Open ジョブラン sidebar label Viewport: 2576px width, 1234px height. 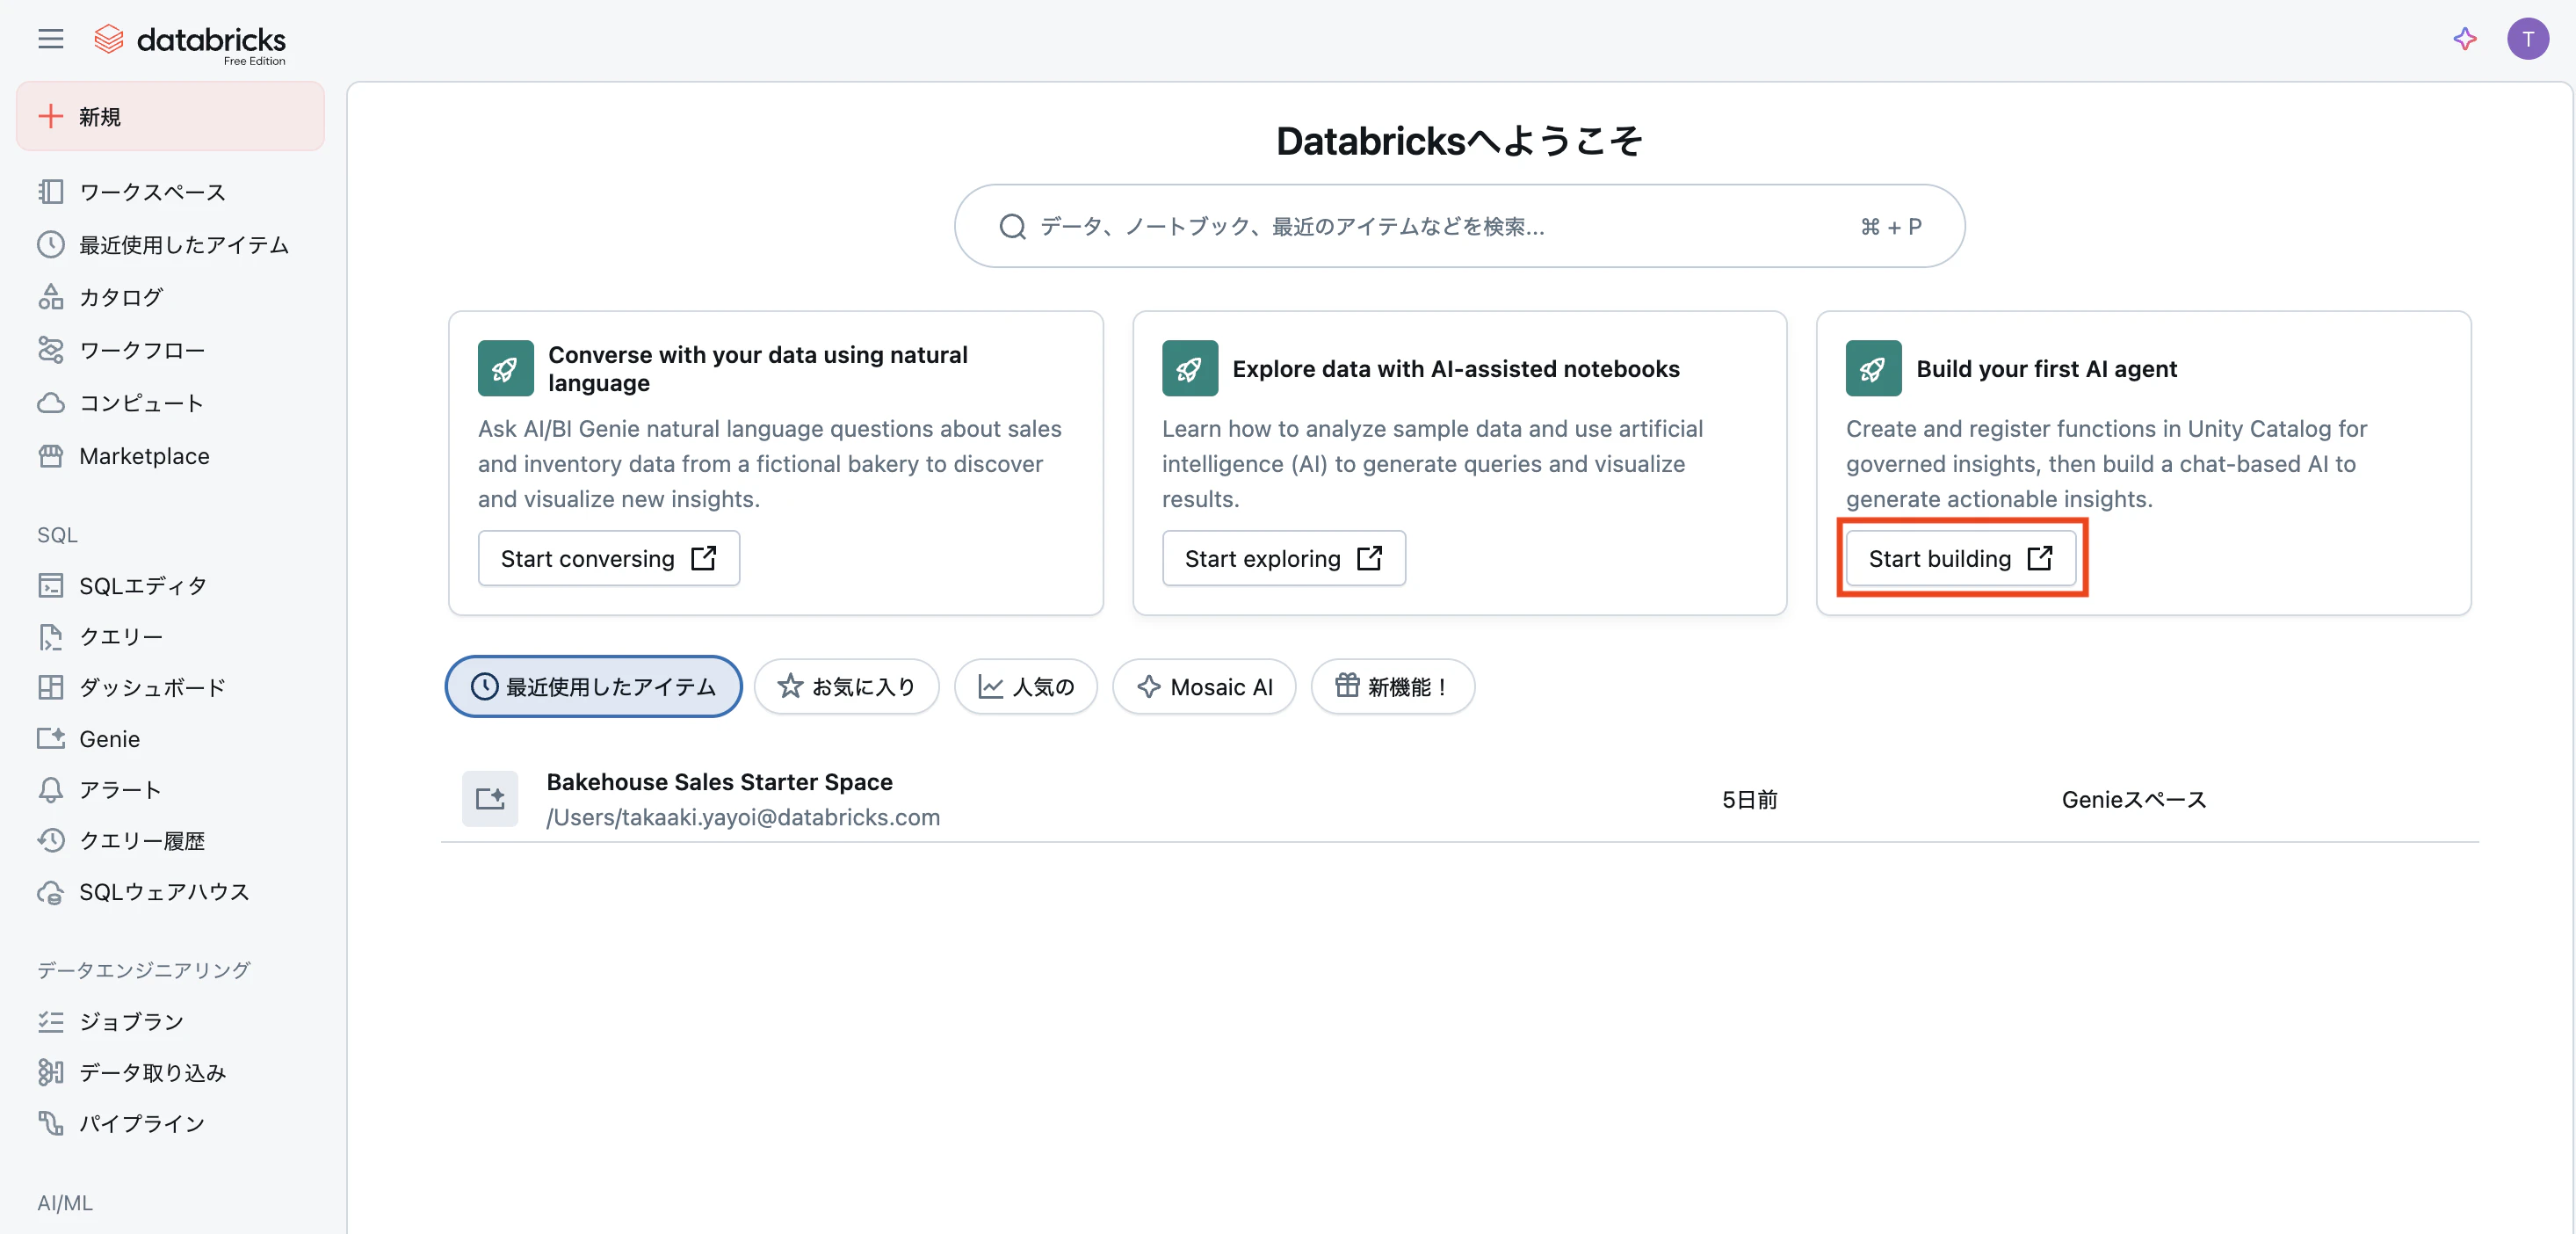[131, 1022]
